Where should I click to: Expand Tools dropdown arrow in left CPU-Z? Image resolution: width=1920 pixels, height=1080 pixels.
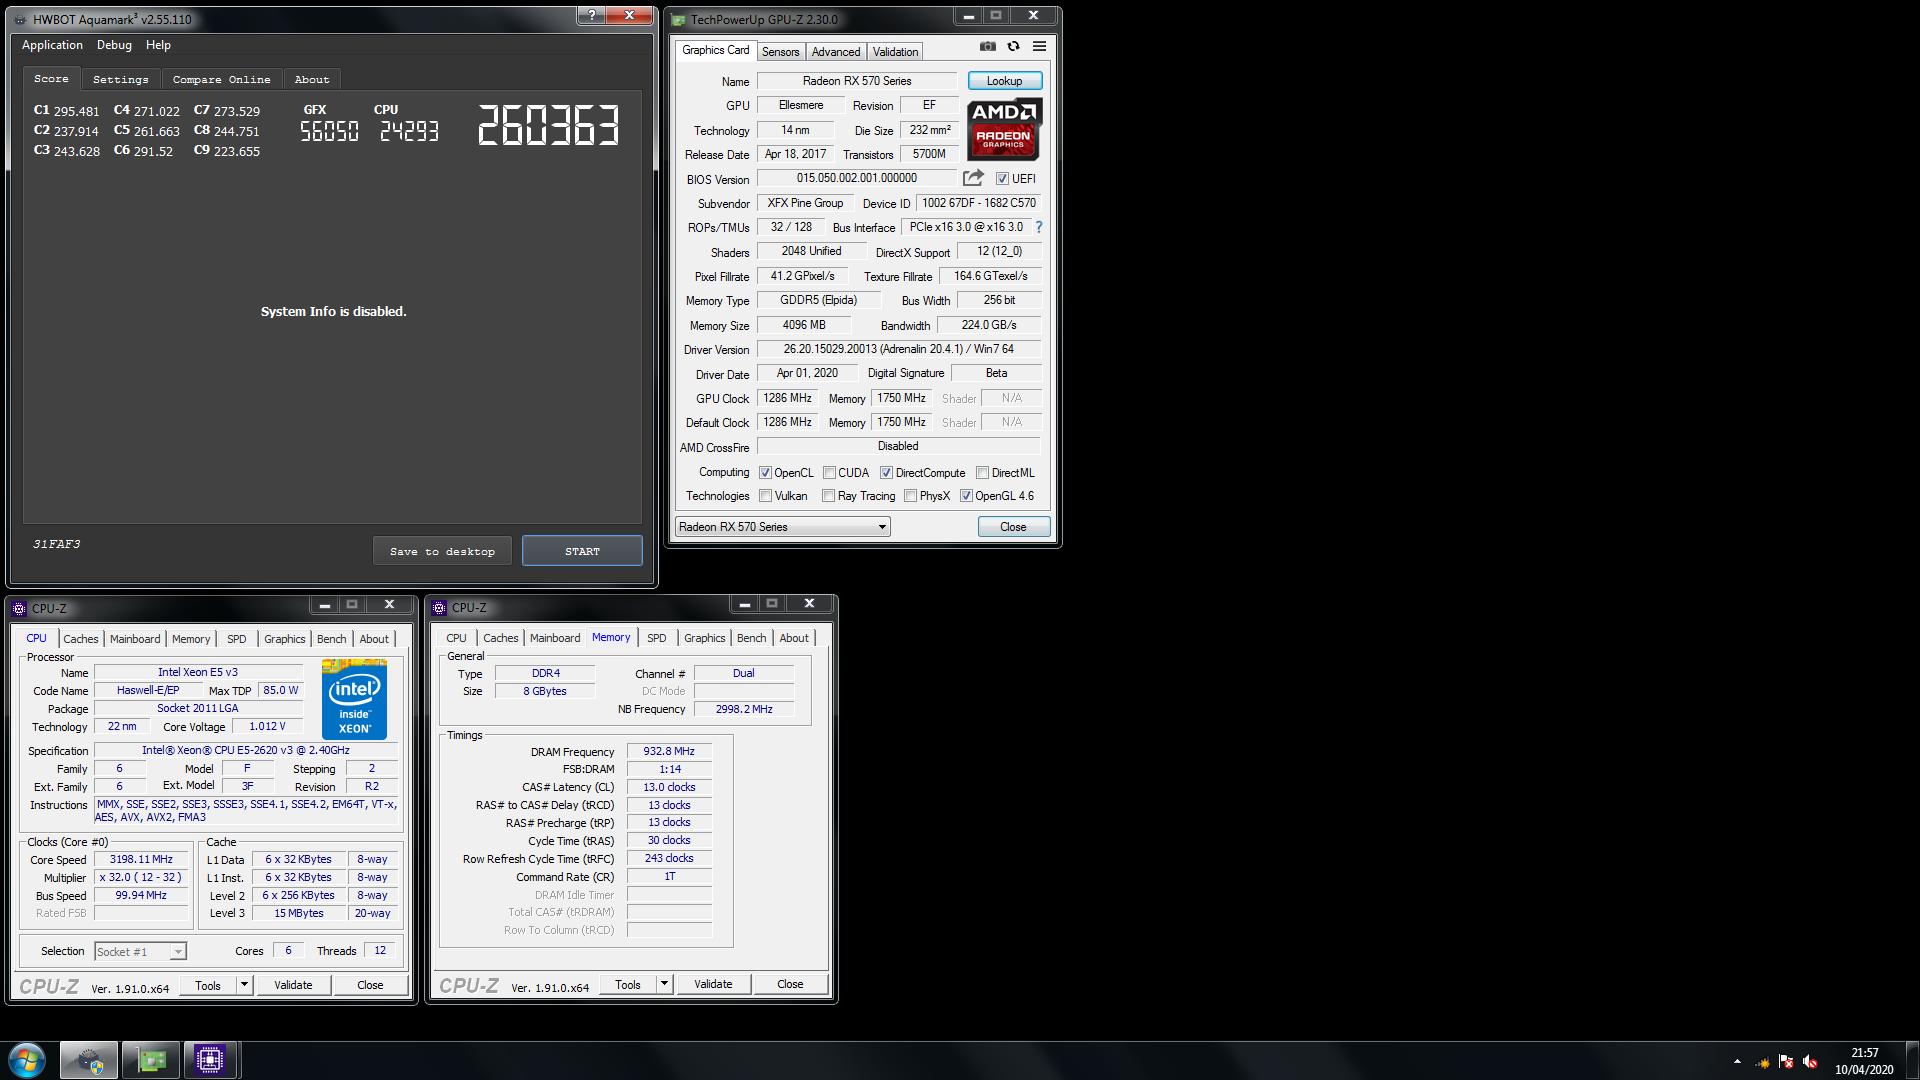[243, 985]
